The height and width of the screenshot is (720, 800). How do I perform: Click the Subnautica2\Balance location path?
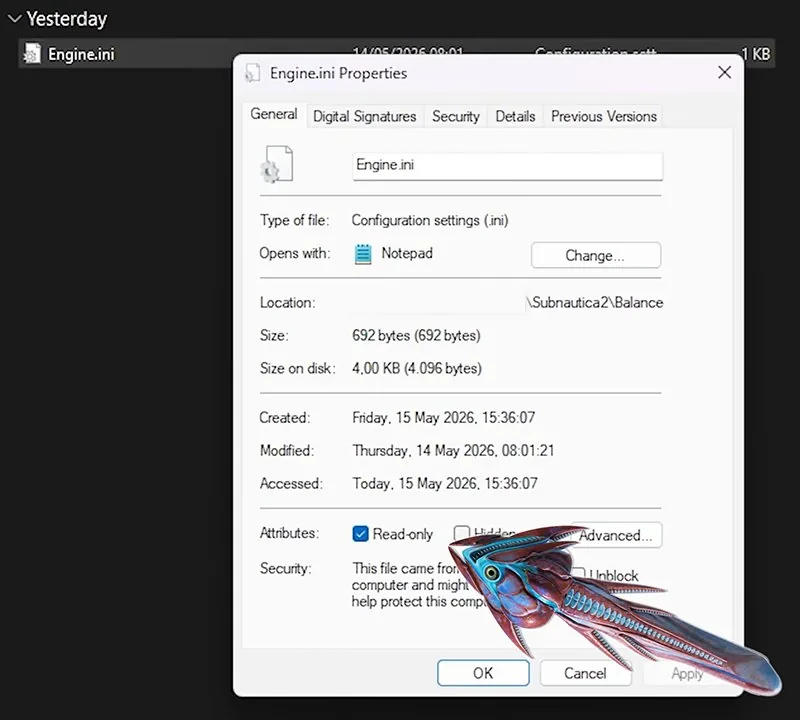pyautogui.click(x=595, y=303)
